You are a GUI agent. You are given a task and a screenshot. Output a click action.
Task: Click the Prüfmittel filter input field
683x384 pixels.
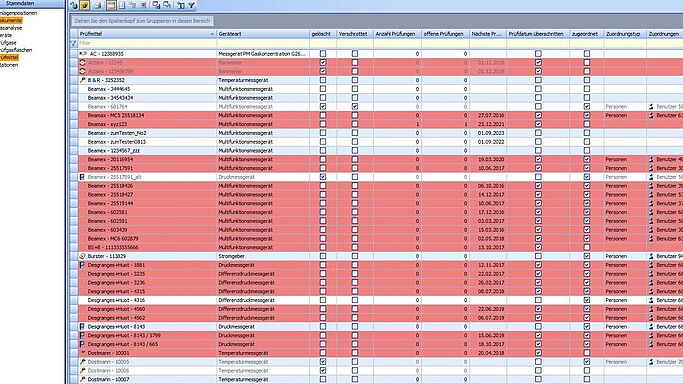click(147, 43)
